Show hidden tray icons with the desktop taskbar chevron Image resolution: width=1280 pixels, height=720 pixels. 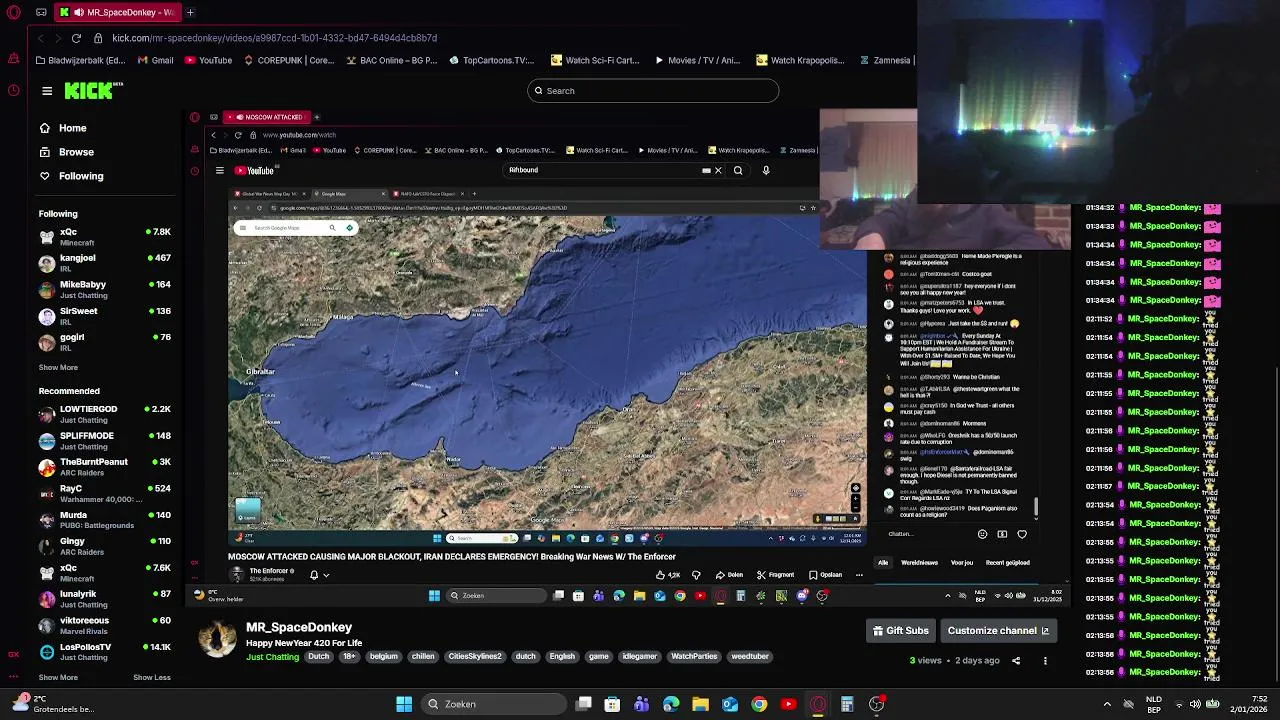tap(1107, 704)
